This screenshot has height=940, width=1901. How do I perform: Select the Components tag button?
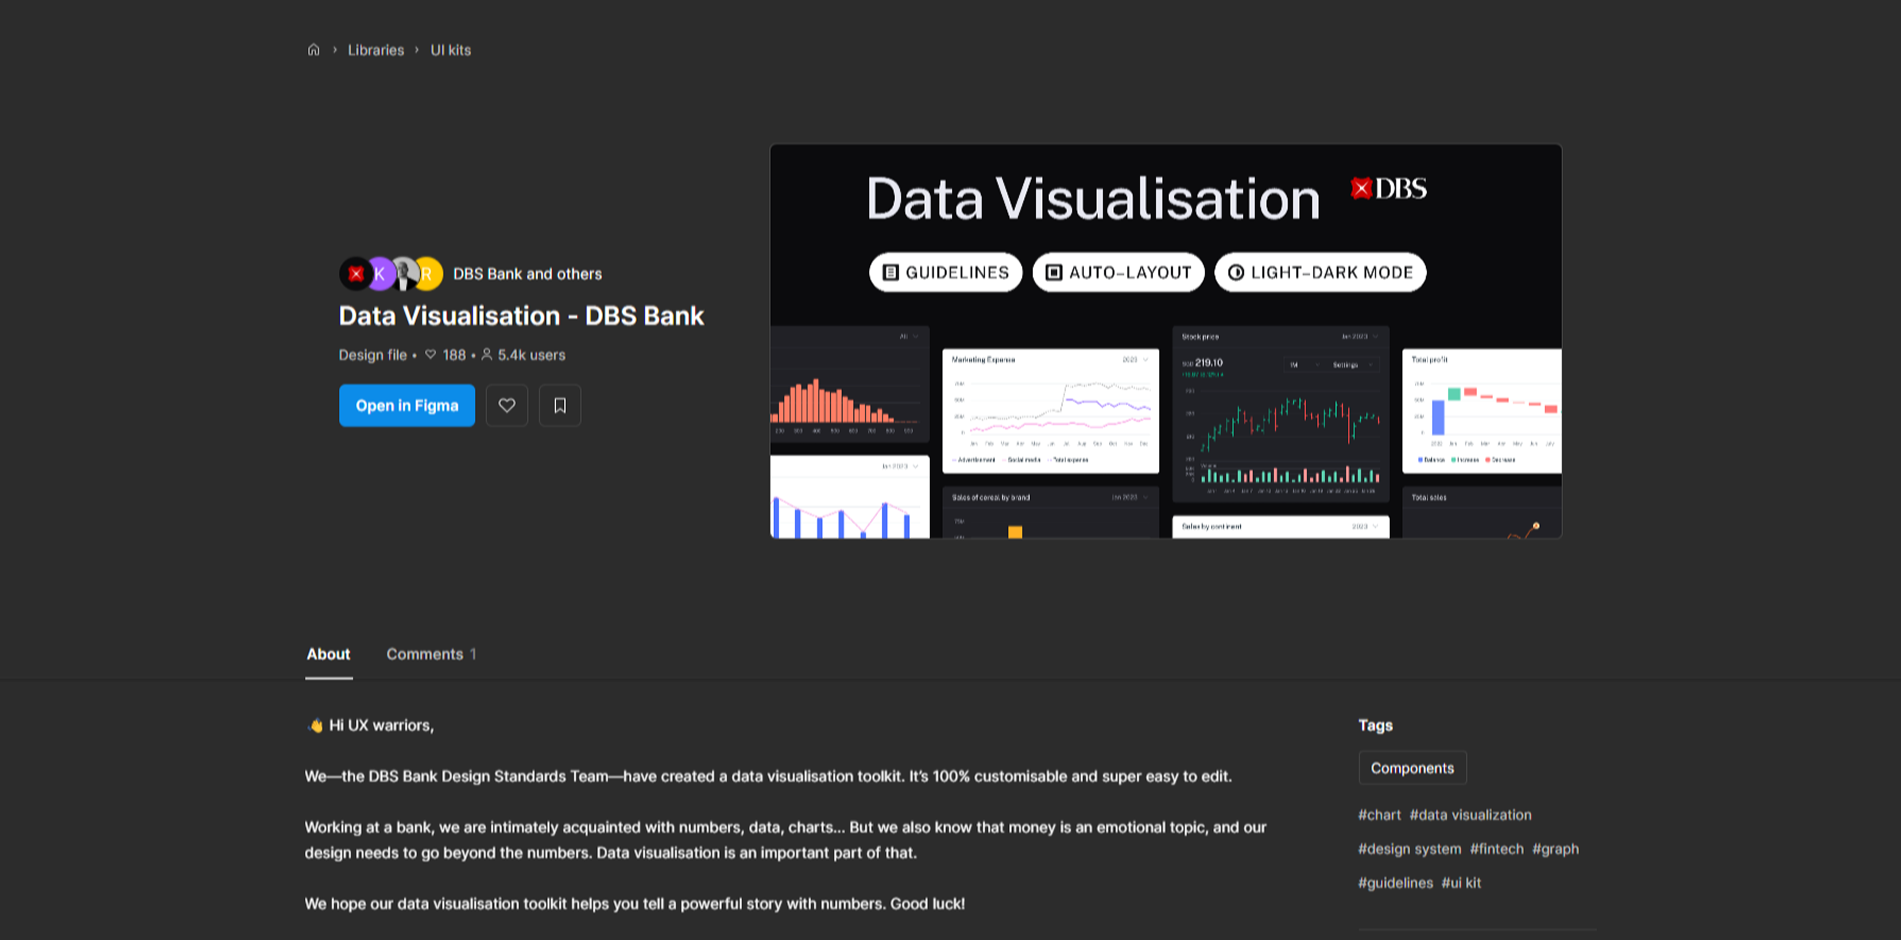click(1412, 768)
